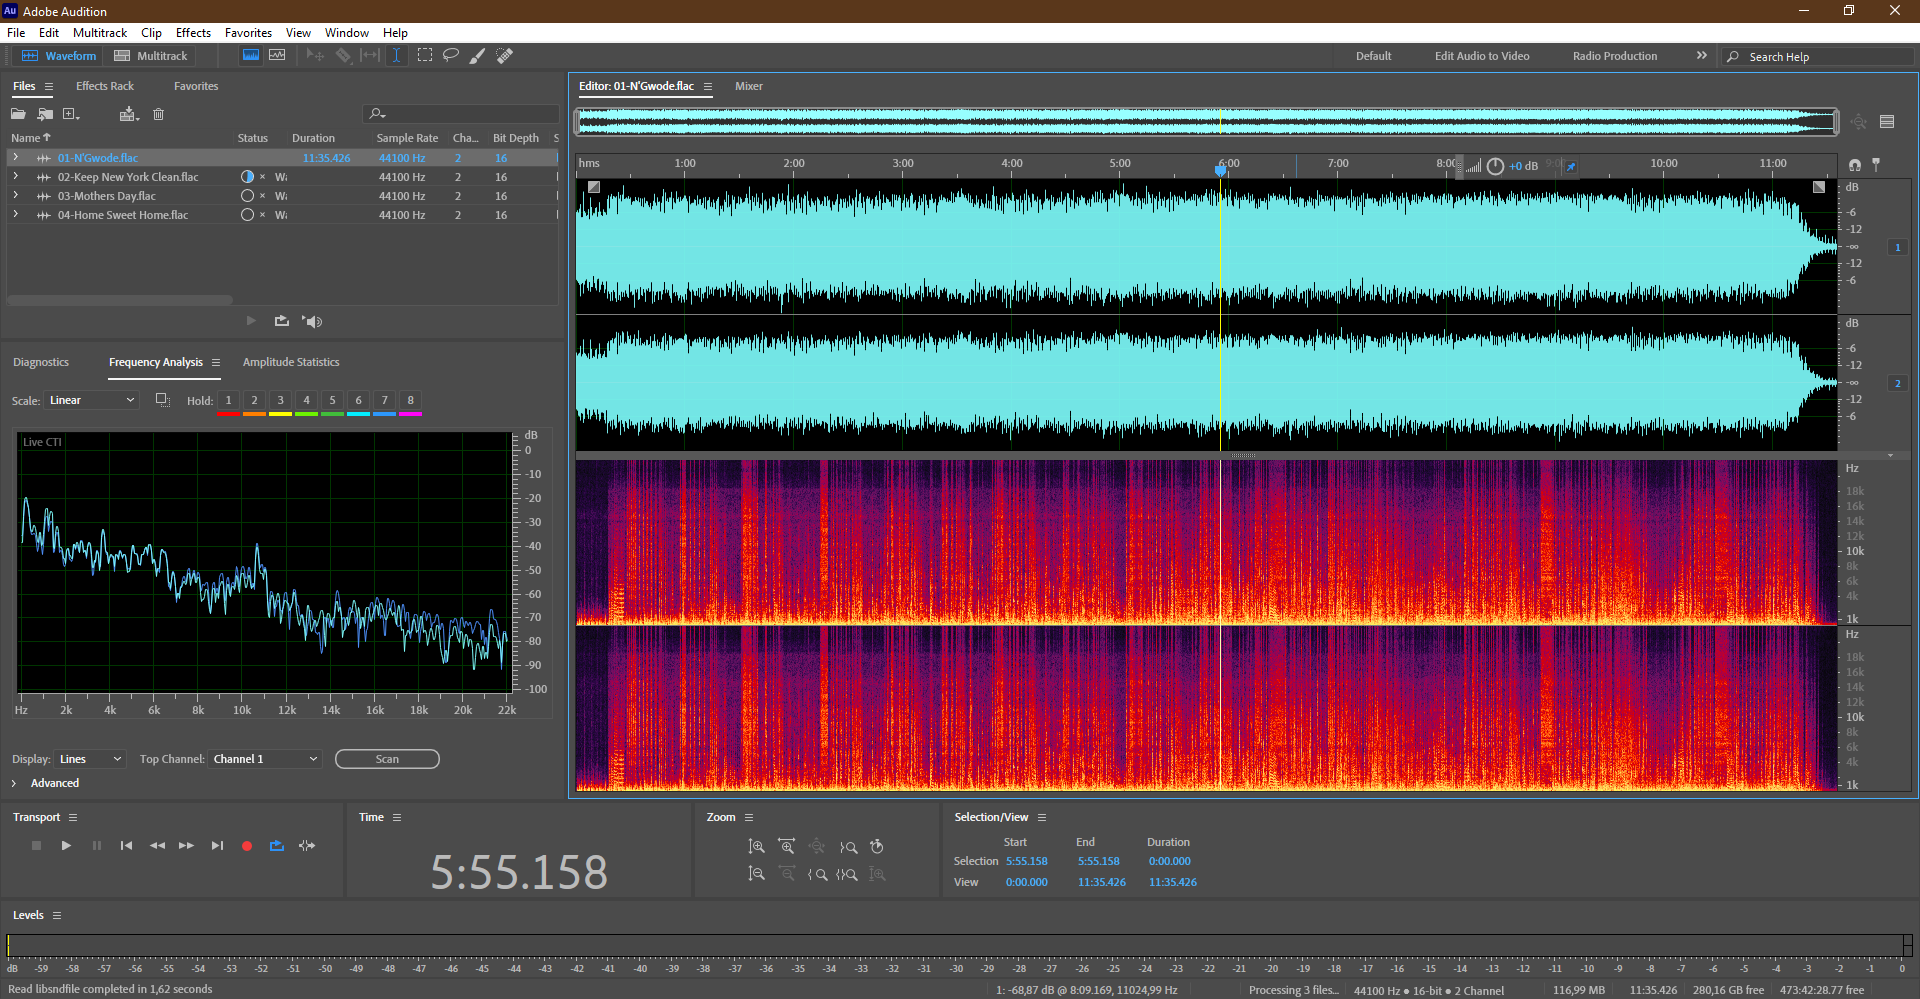Viewport: 1920px width, 999px height.
Task: Expand 01-N'Gwode.flac file row
Action: [16, 157]
